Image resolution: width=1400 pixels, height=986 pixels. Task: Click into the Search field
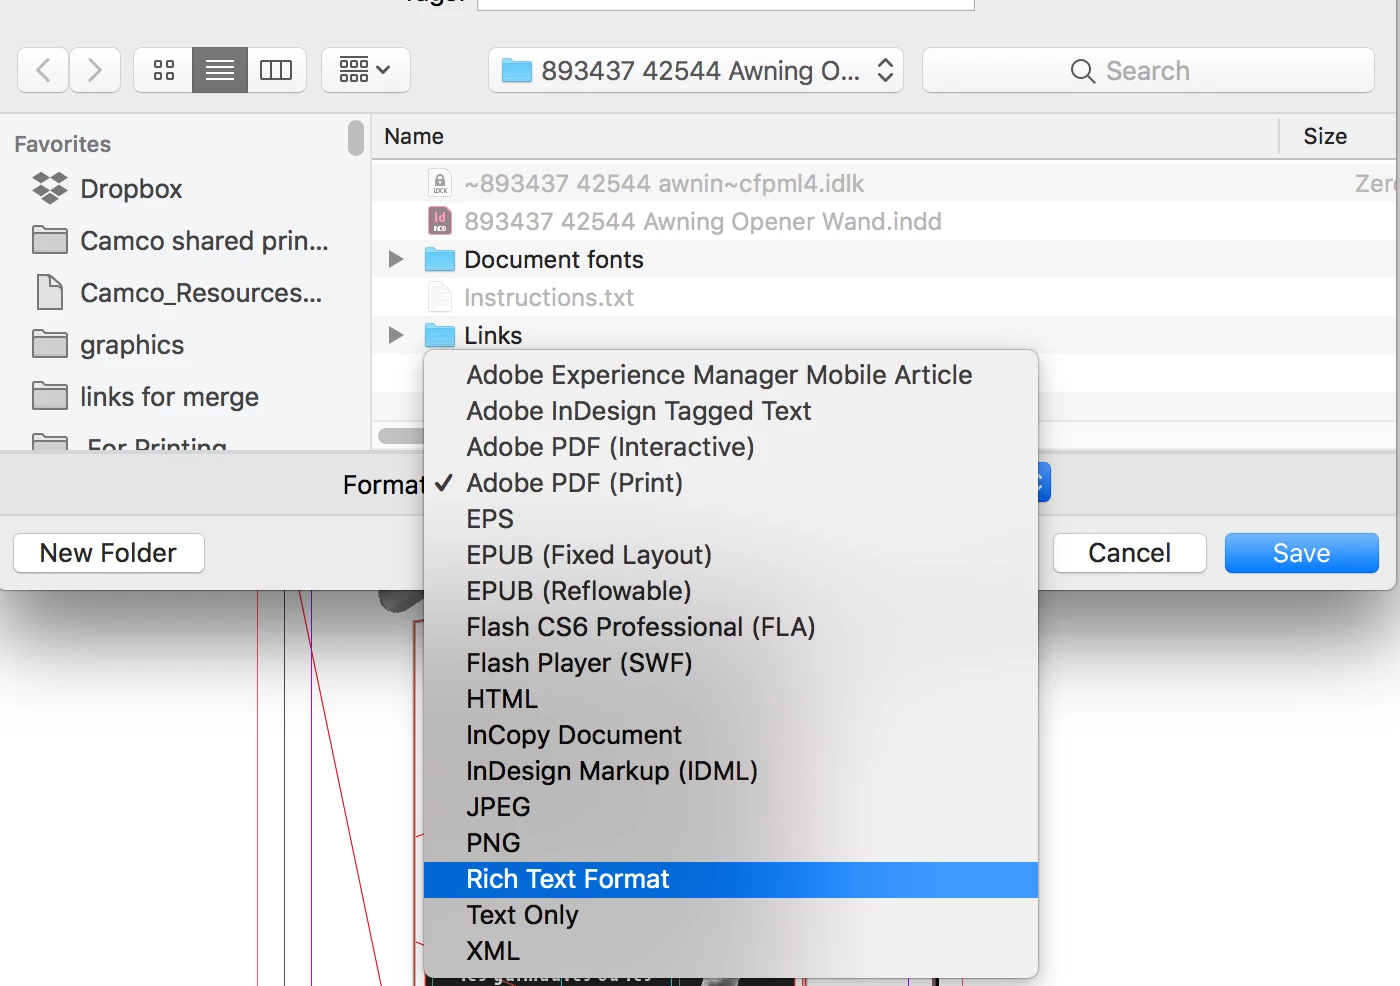click(x=1148, y=70)
